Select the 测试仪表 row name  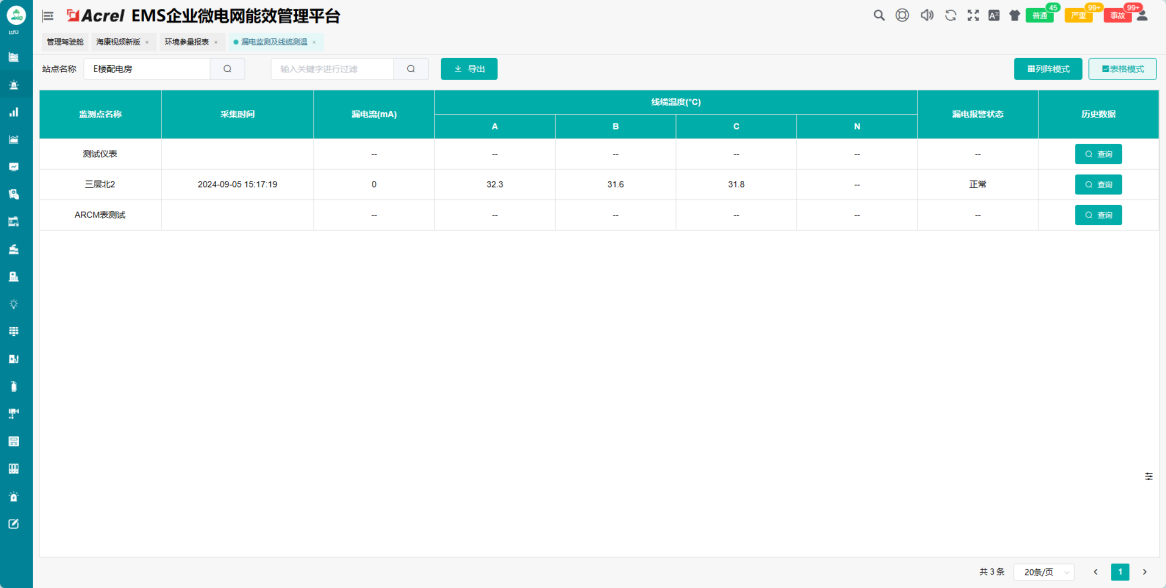(x=100, y=154)
